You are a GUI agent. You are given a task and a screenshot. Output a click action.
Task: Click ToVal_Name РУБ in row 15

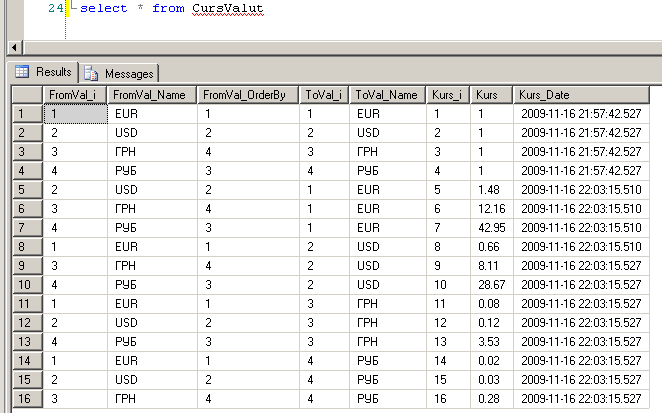368,380
